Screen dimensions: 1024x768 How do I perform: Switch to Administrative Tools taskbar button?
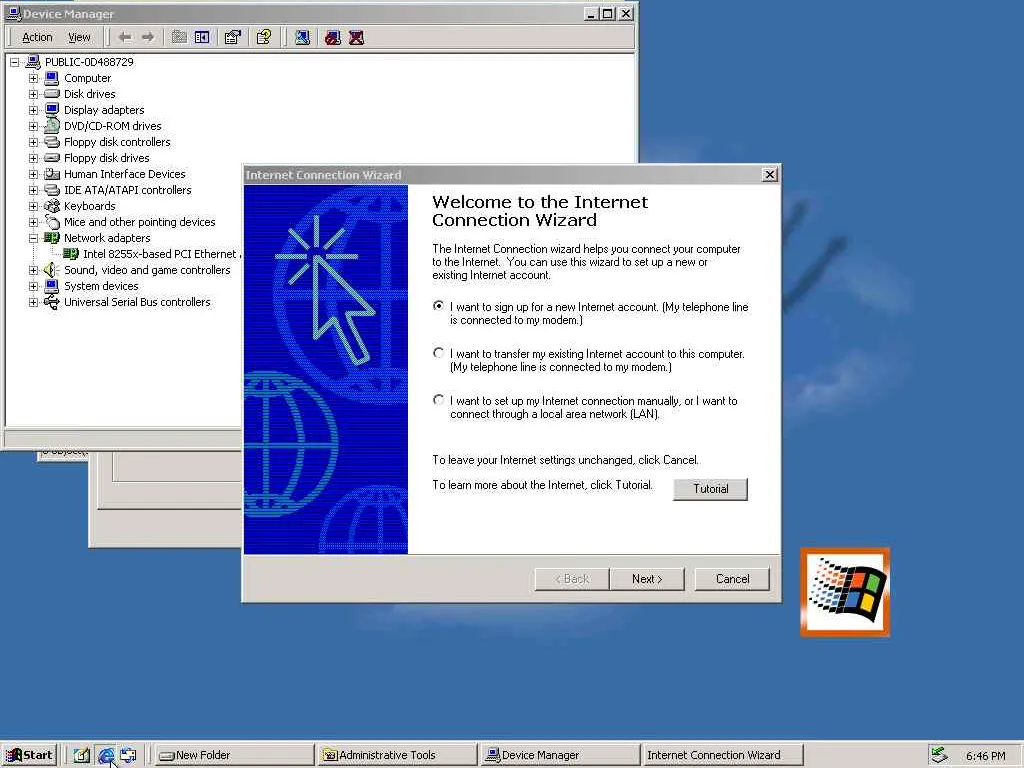click(398, 755)
